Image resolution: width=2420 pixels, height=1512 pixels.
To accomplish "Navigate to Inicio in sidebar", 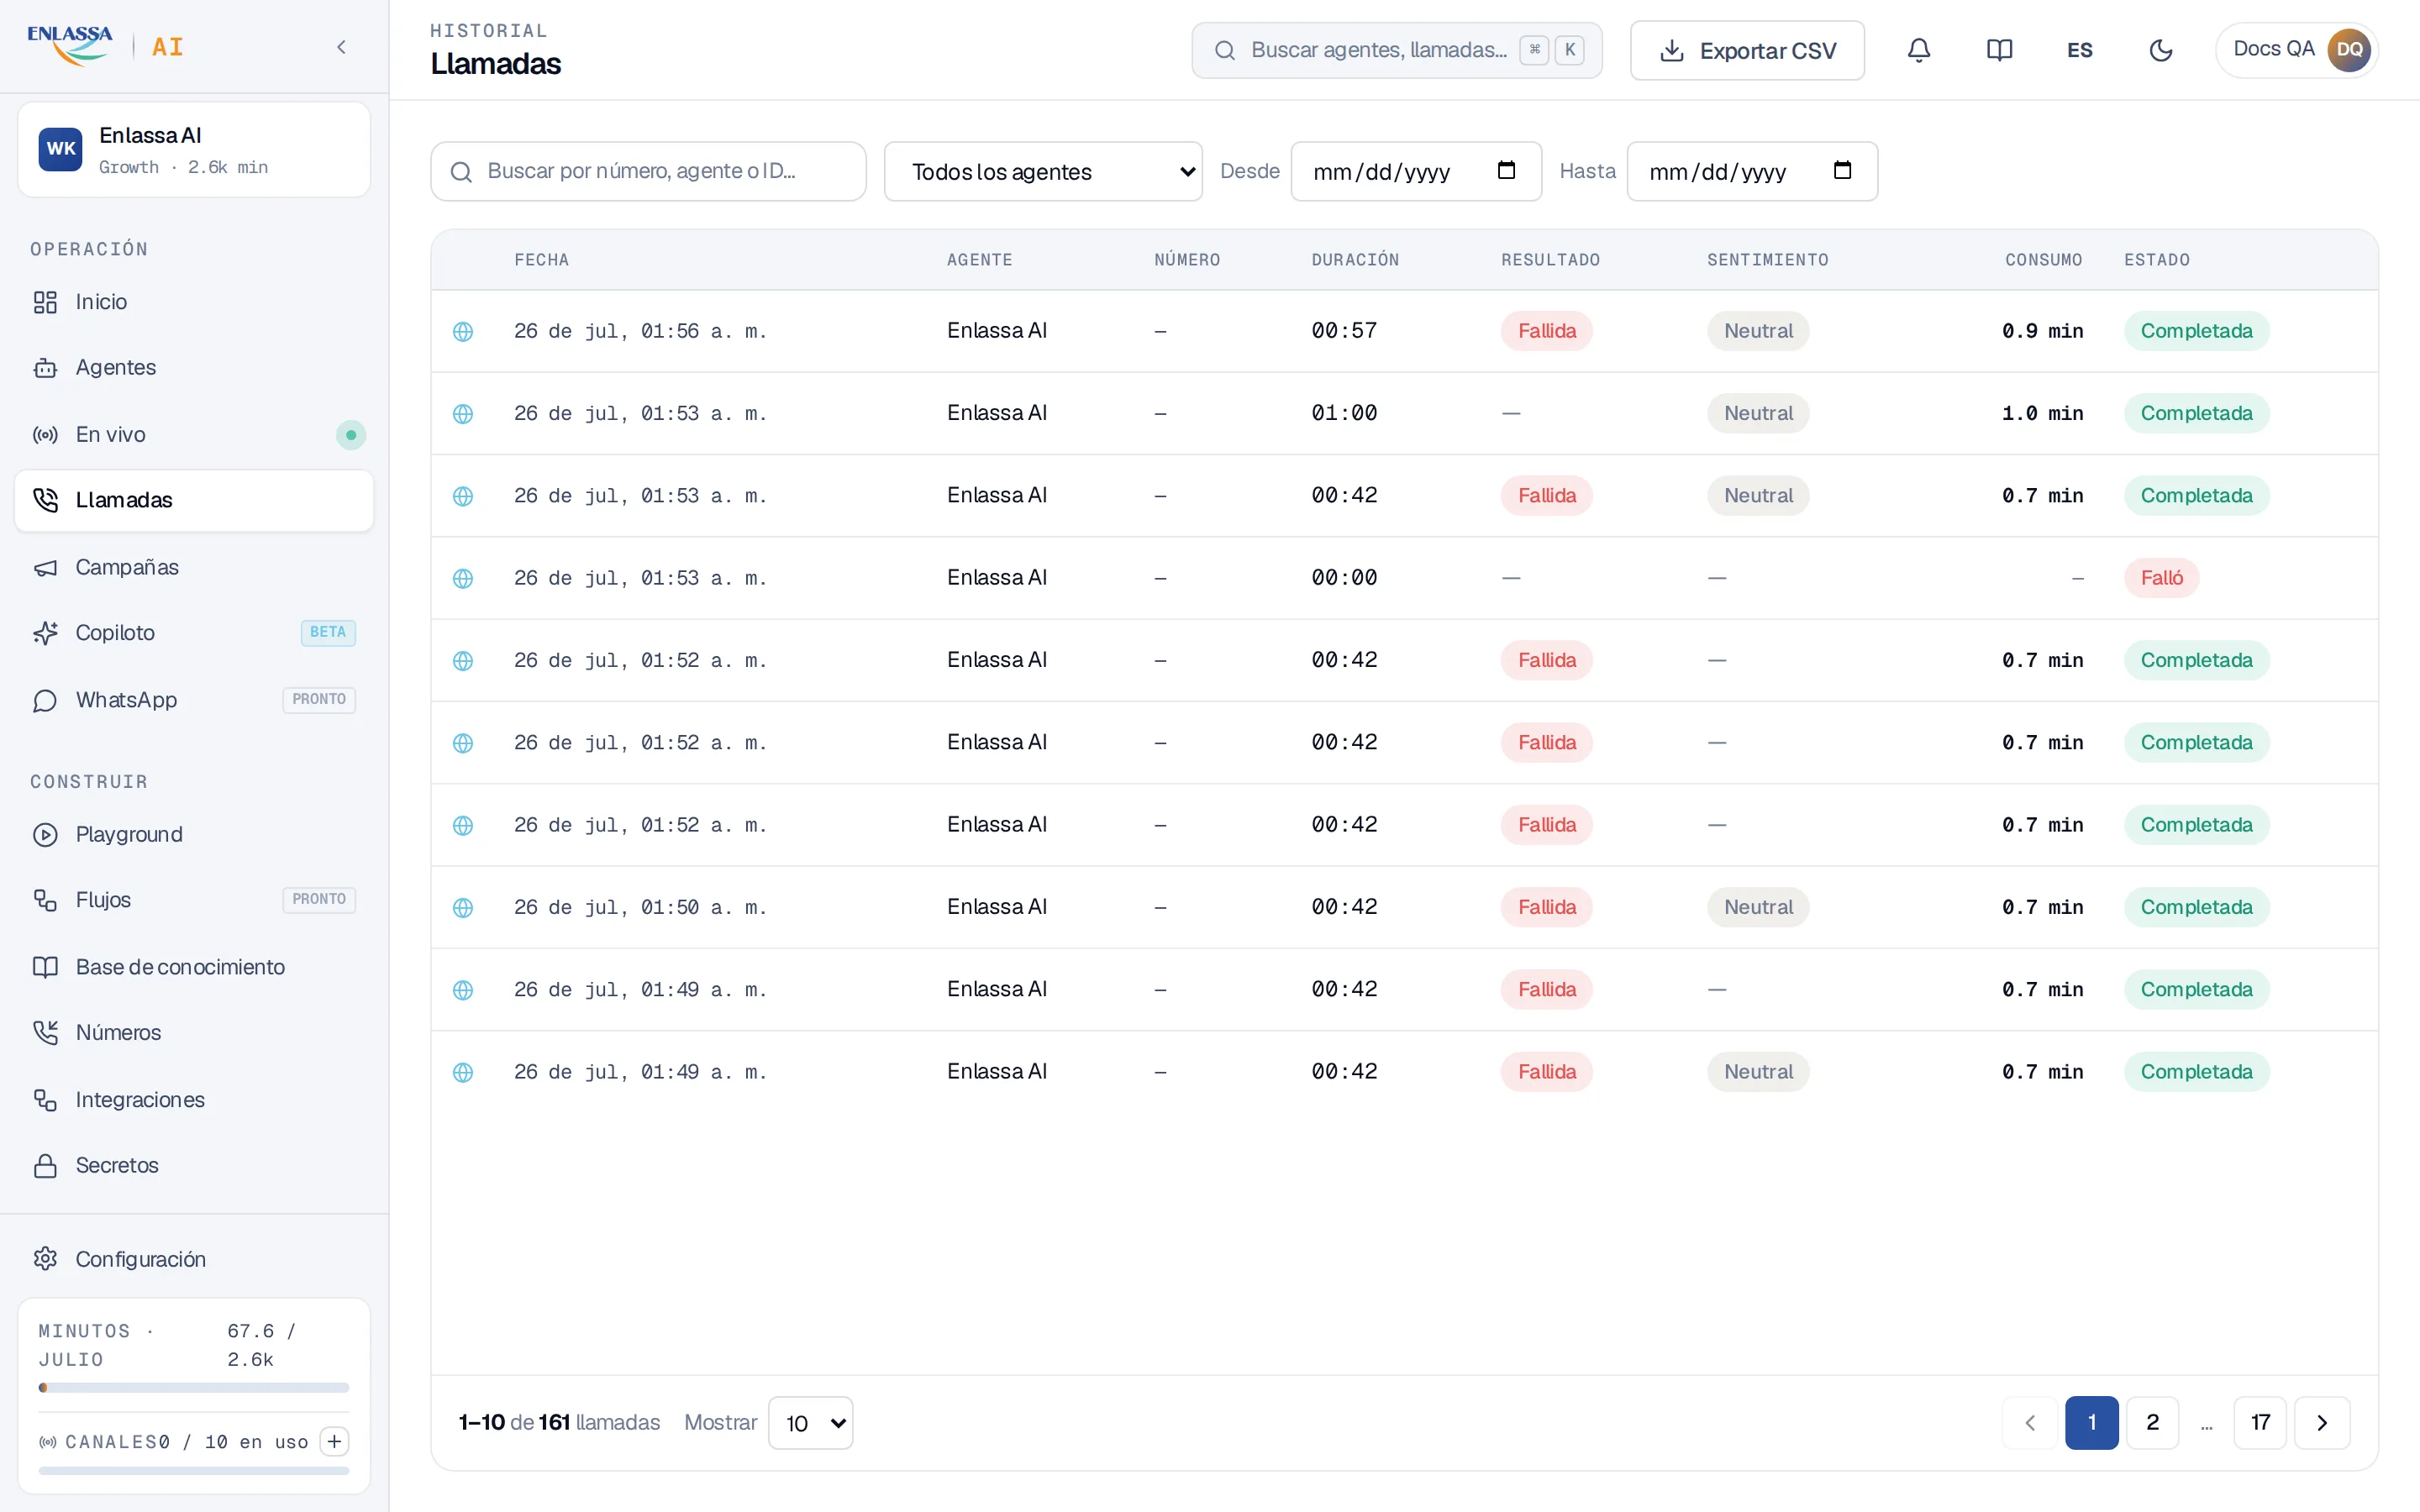I will click(x=194, y=302).
